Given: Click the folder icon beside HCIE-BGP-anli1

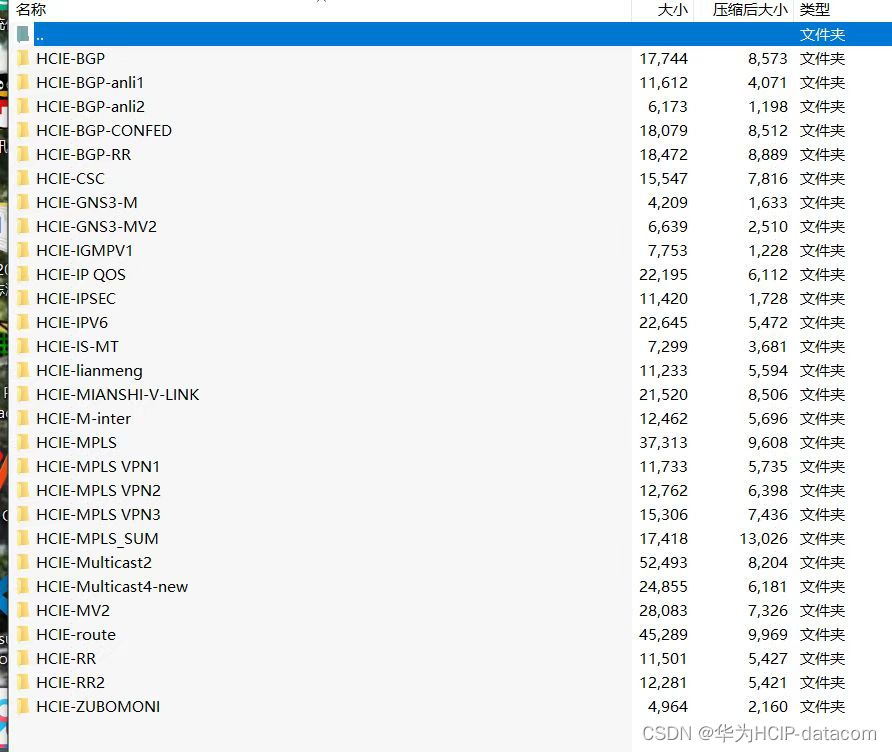Looking at the screenshot, I should point(23,82).
